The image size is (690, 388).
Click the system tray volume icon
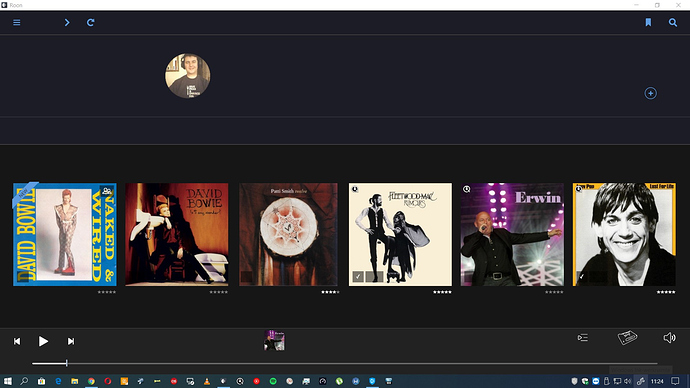[628, 381]
